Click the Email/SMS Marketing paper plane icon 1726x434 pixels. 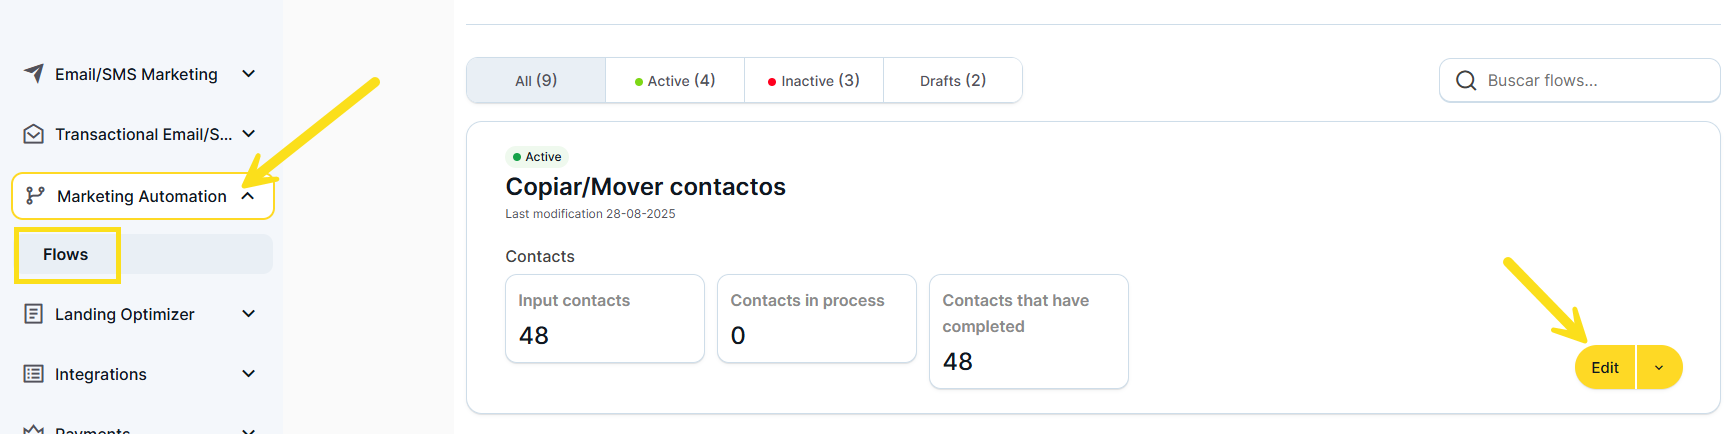coord(34,74)
